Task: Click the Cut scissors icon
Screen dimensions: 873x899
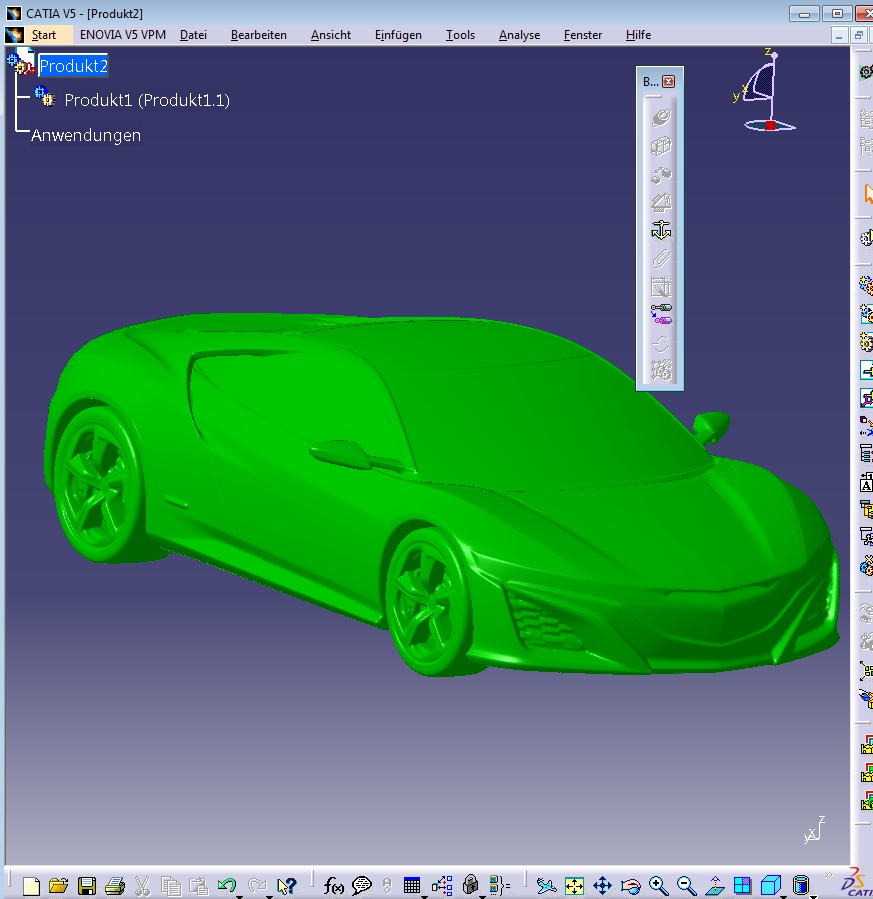Action: pos(142,886)
